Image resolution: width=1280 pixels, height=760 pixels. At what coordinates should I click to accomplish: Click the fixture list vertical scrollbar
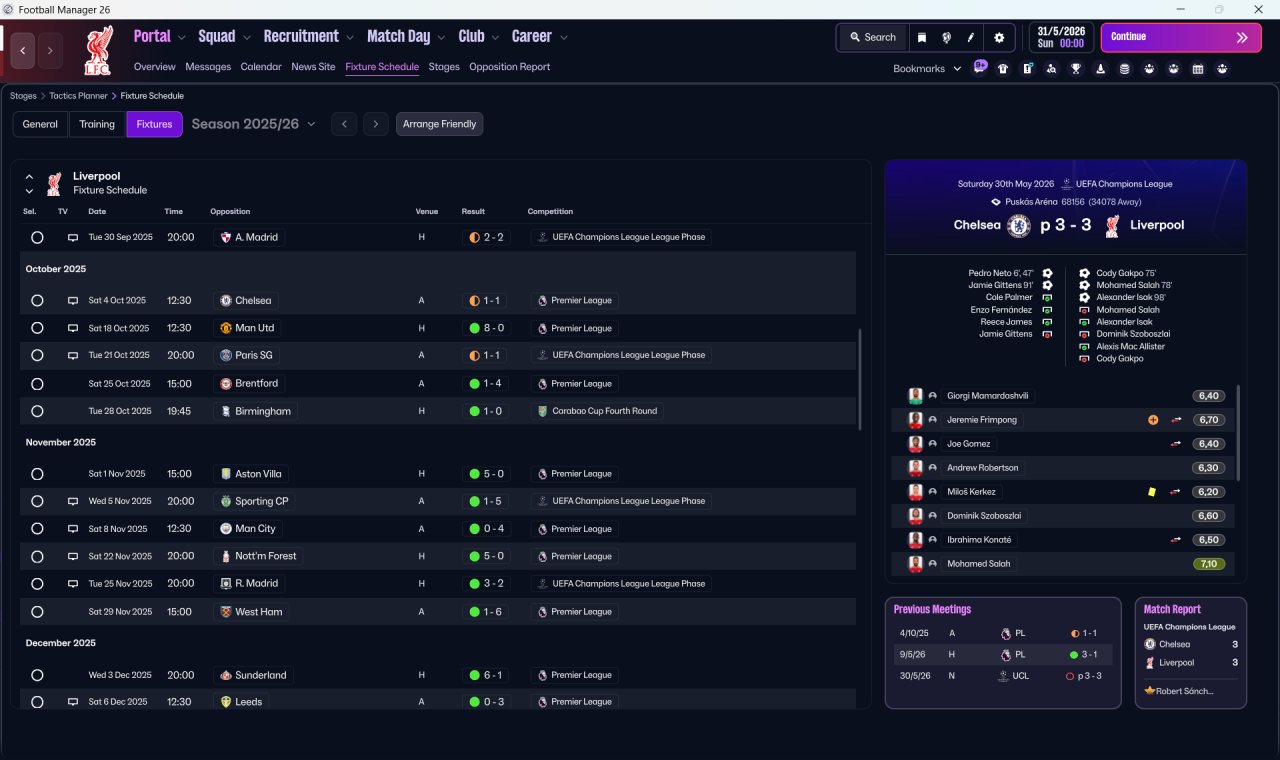pos(859,380)
